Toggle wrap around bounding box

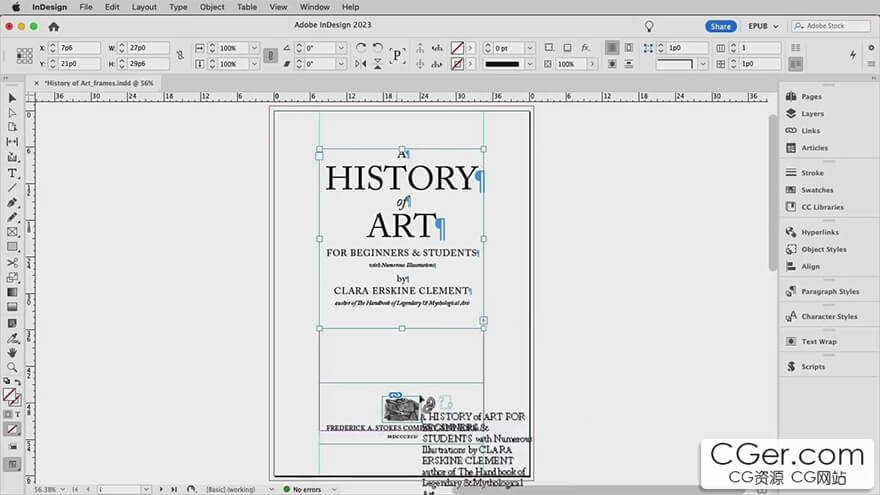[629, 48]
